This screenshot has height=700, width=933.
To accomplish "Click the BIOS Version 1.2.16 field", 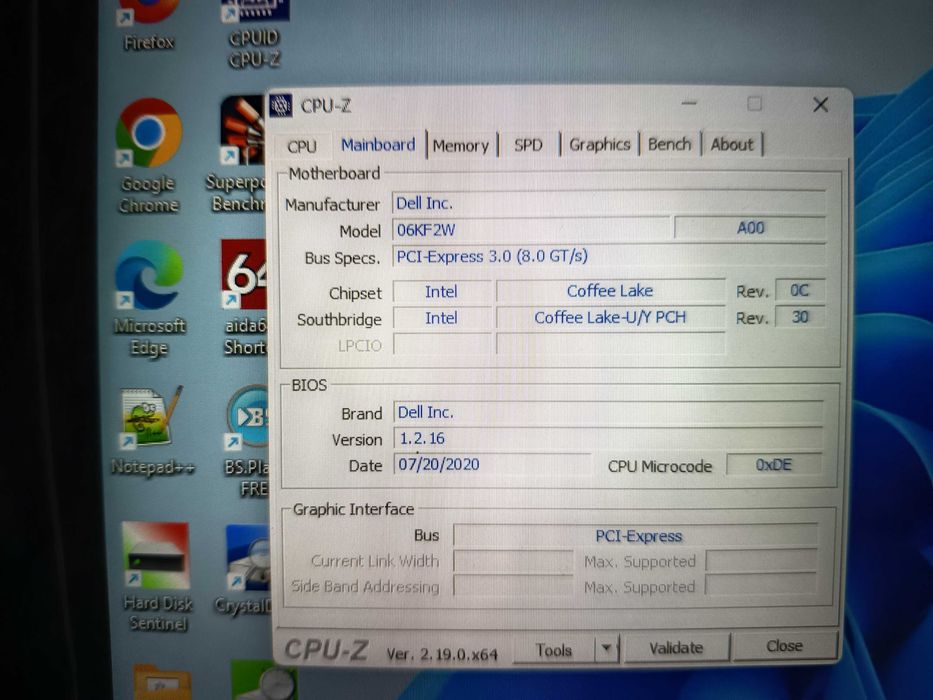I will click(608, 439).
